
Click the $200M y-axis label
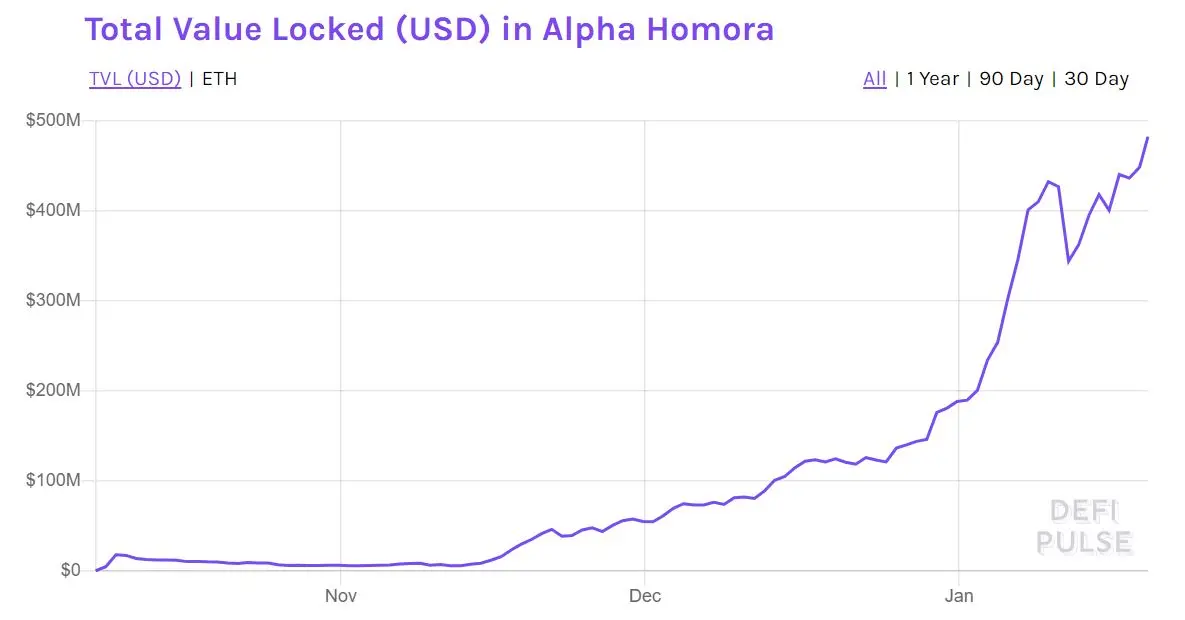53,390
